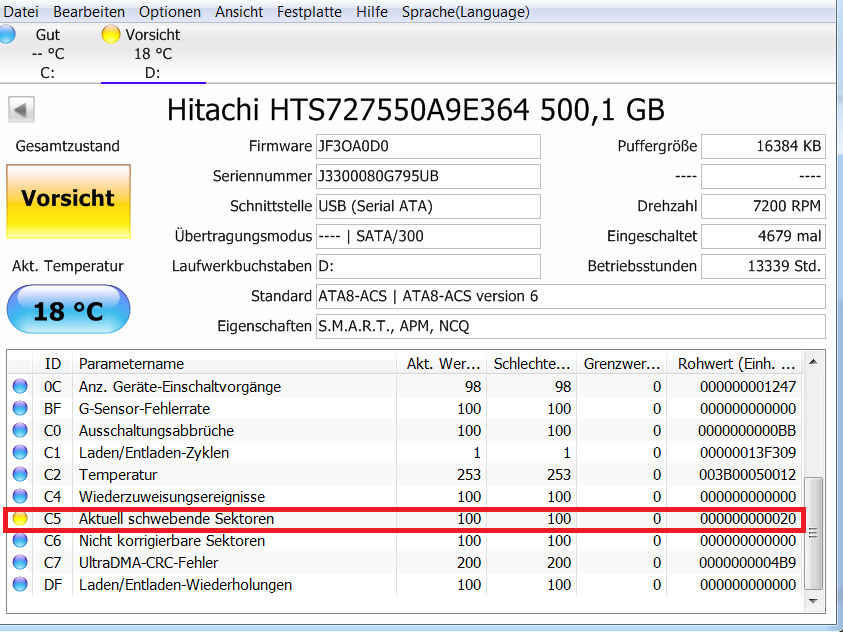Sort by the Parametername column header
This screenshot has height=635, width=843.
235,364
